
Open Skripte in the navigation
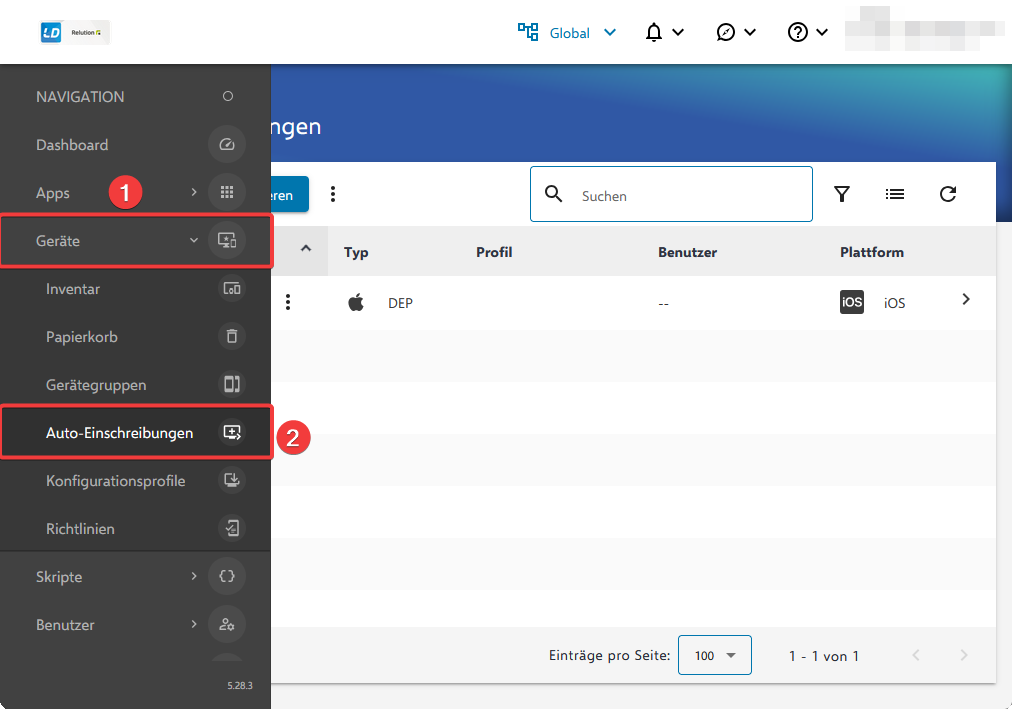59,577
